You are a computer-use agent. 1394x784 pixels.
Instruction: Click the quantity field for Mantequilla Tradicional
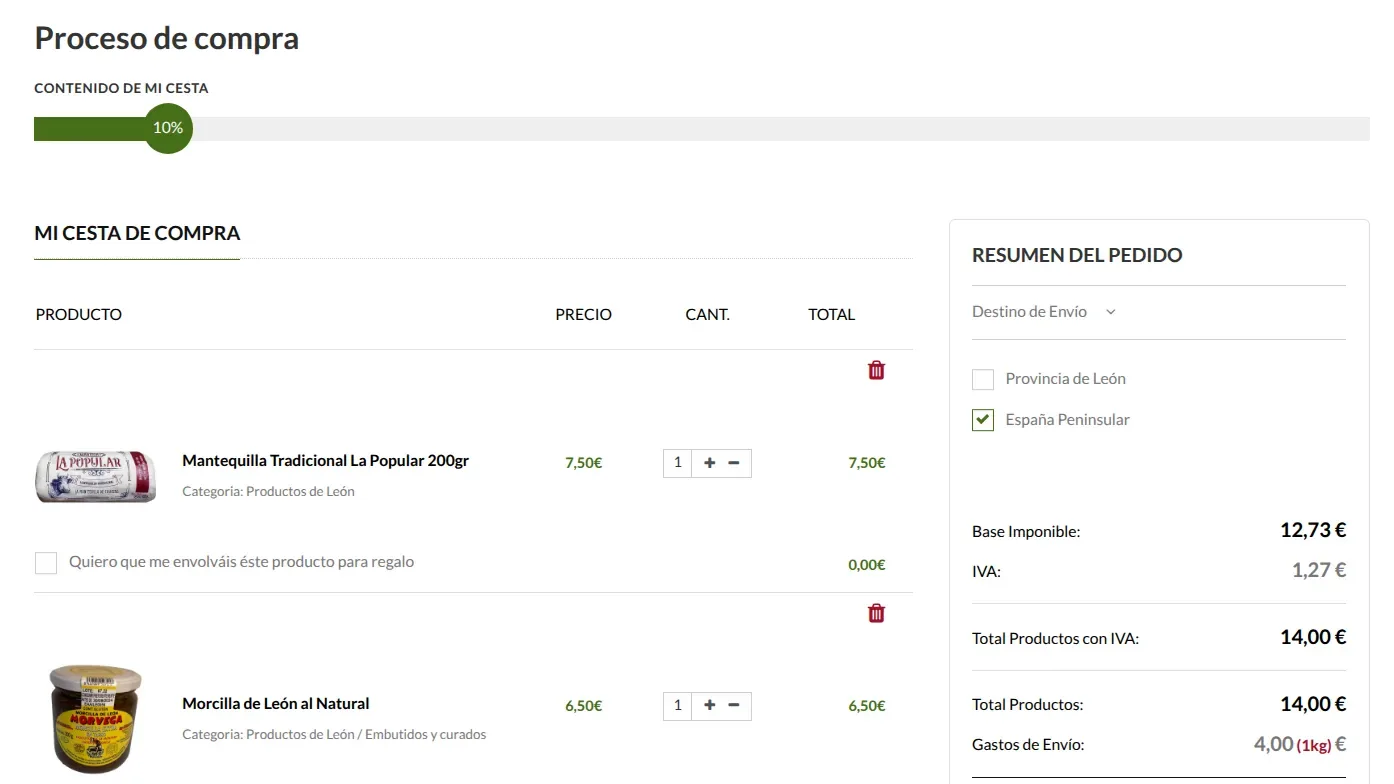pyautogui.click(x=677, y=462)
